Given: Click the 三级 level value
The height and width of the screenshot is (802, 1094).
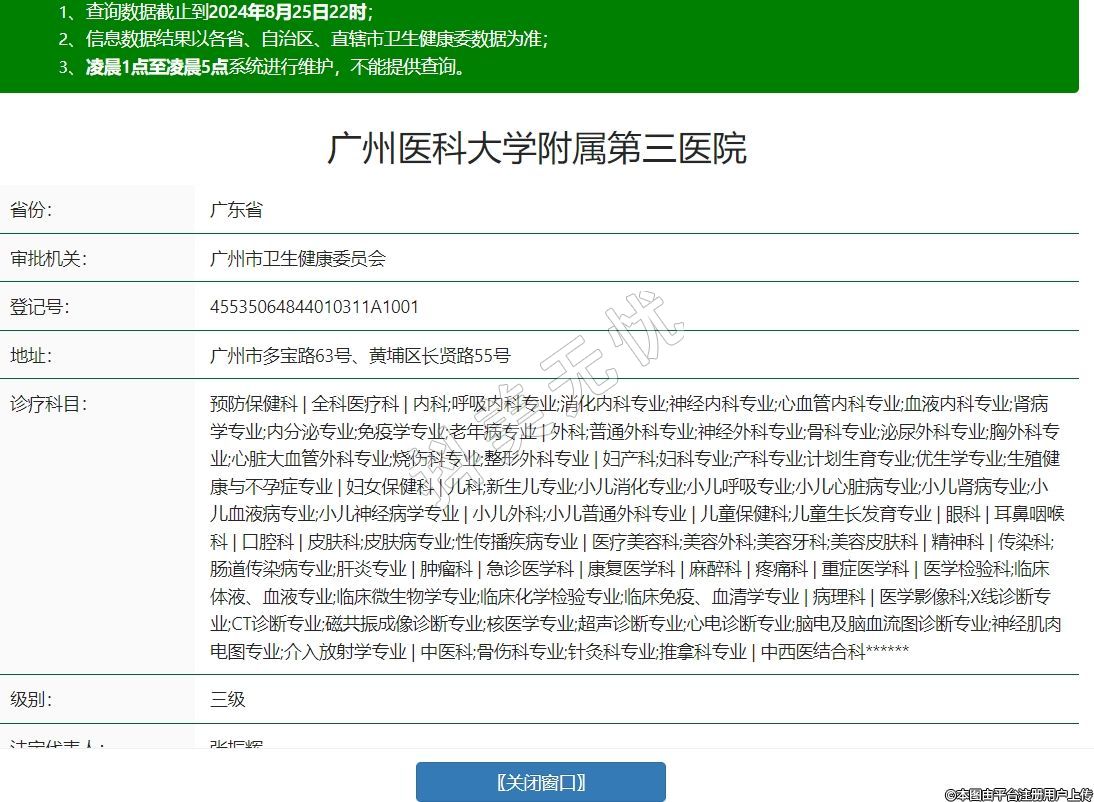Looking at the screenshot, I should point(227,699).
